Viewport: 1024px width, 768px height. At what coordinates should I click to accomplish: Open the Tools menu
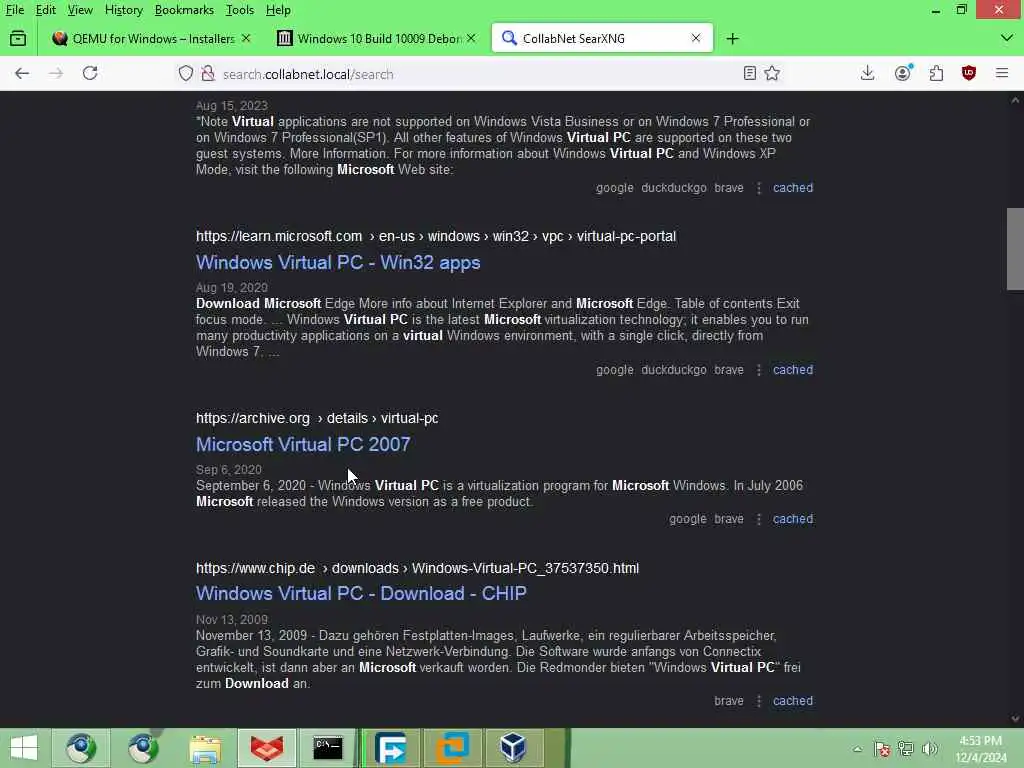(240, 10)
